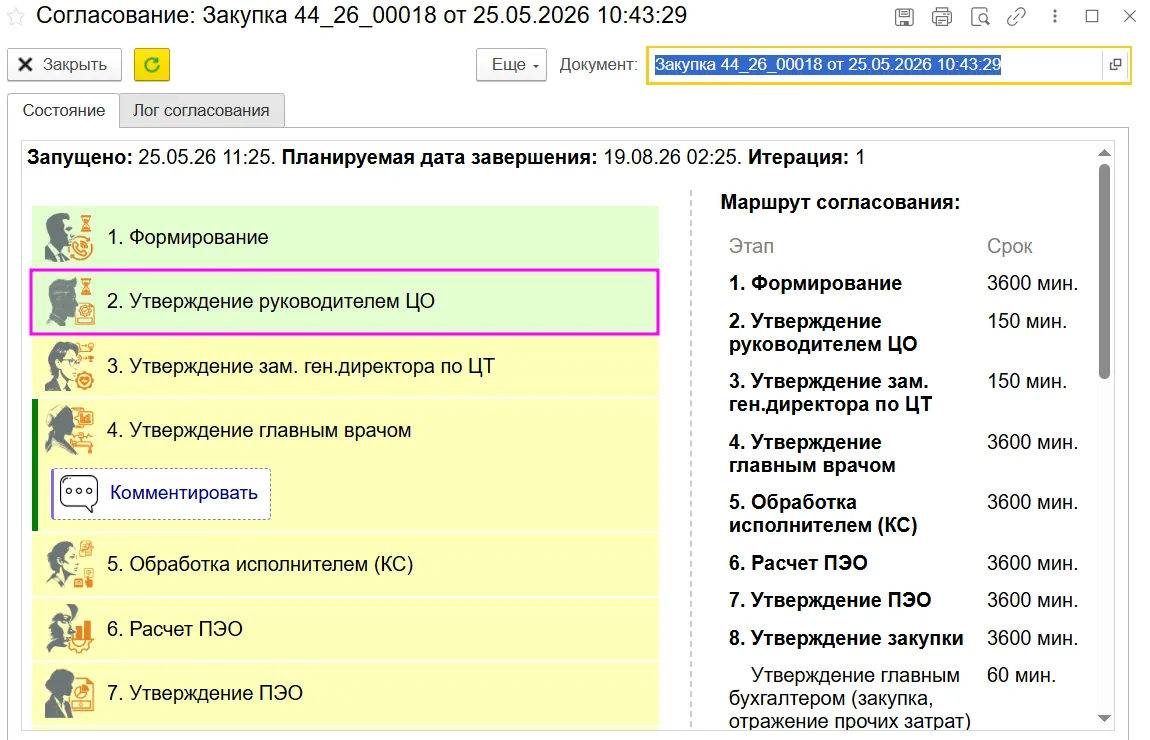Click the printer icon in title bar
The image size is (1150, 740).
[x=942, y=17]
